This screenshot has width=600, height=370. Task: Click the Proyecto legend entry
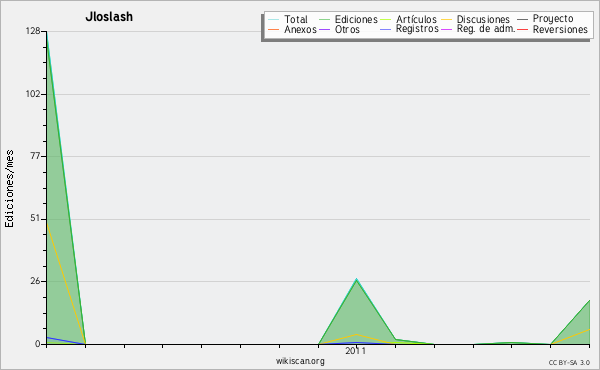553,18
